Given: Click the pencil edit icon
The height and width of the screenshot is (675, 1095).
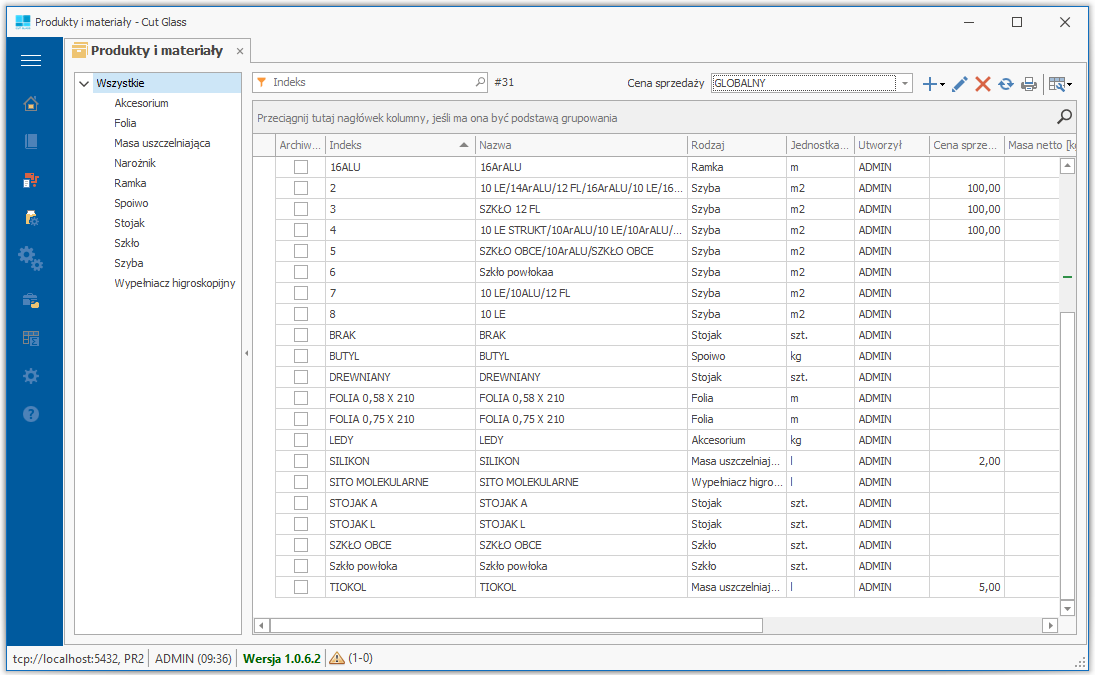Looking at the screenshot, I should pos(960,84).
